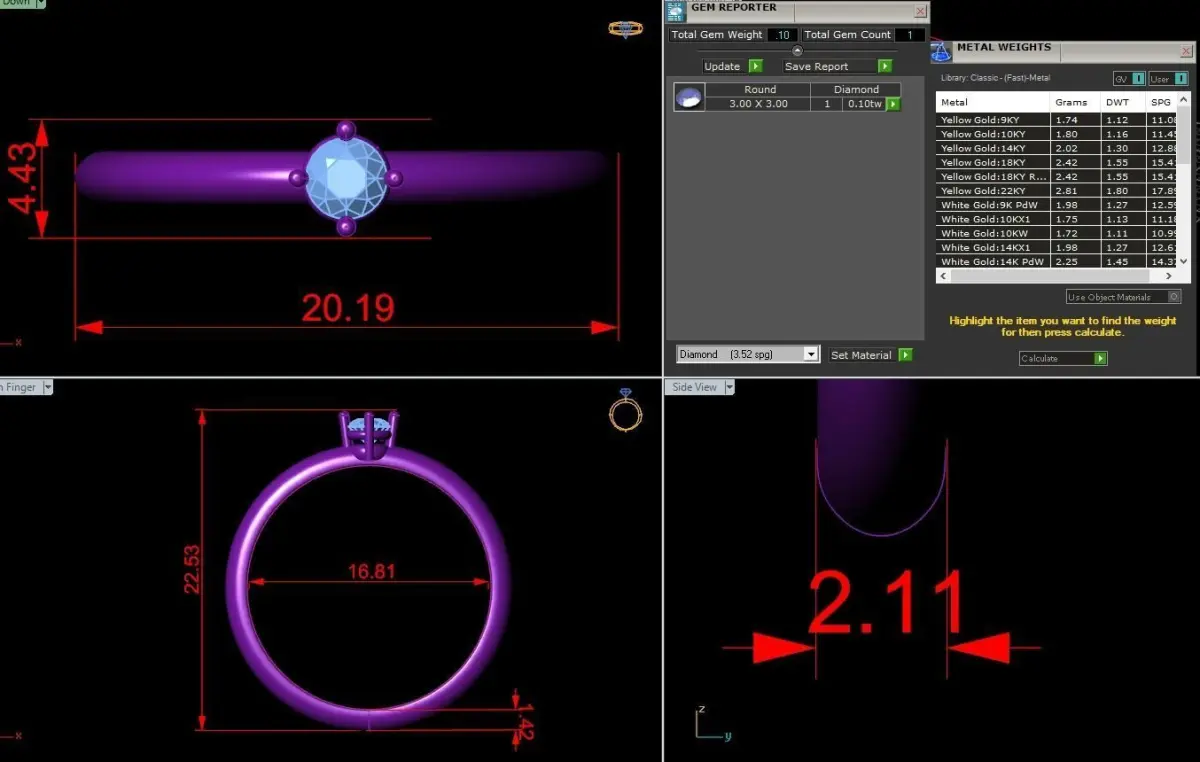Click the green arrow next to Save Report
Screen dimensions: 1200x762
pos(884,66)
